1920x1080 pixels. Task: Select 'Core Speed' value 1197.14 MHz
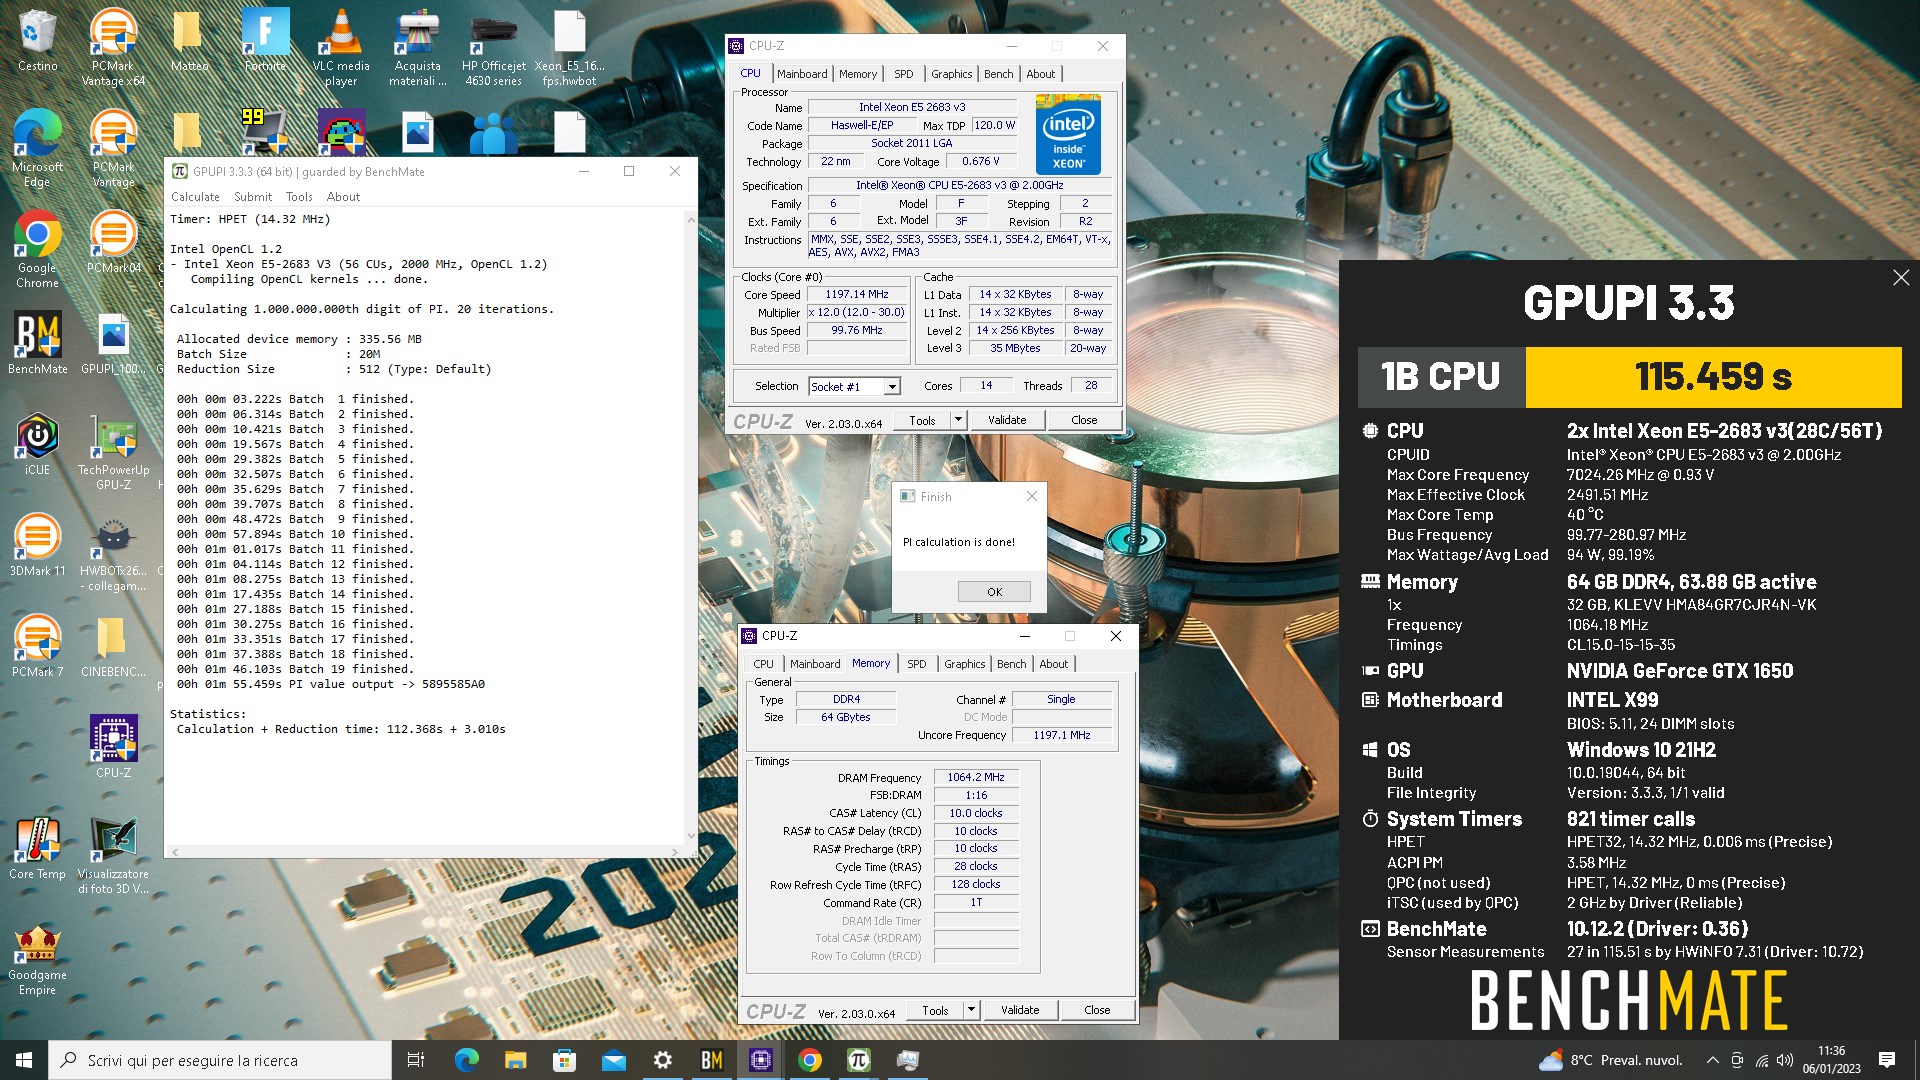tap(857, 295)
